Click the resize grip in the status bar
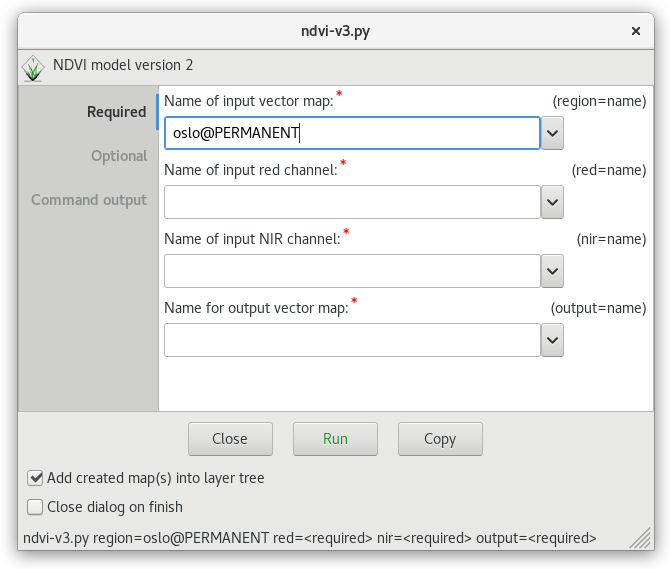 coord(640,538)
